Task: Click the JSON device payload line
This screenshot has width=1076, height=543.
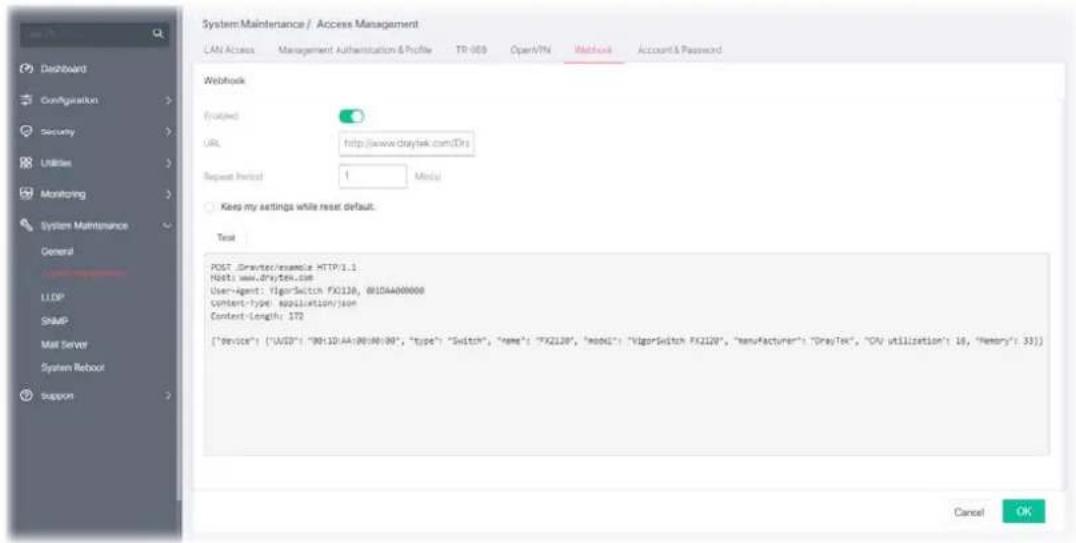Action: click(627, 340)
